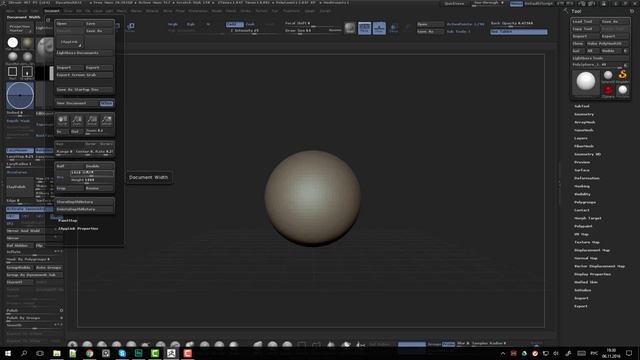
Task: Toggle the Menus button in the title bar
Action: [516, 3]
